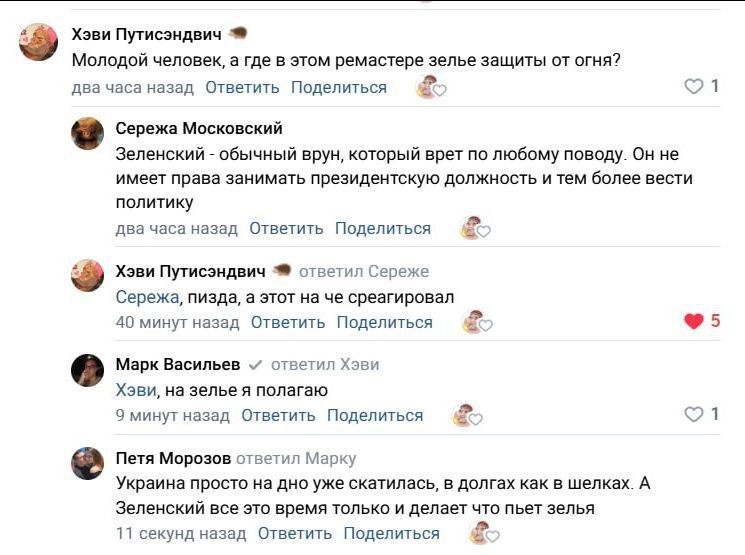Click the blue 'Хэви' mention in Марк's comment

(x=135, y=390)
